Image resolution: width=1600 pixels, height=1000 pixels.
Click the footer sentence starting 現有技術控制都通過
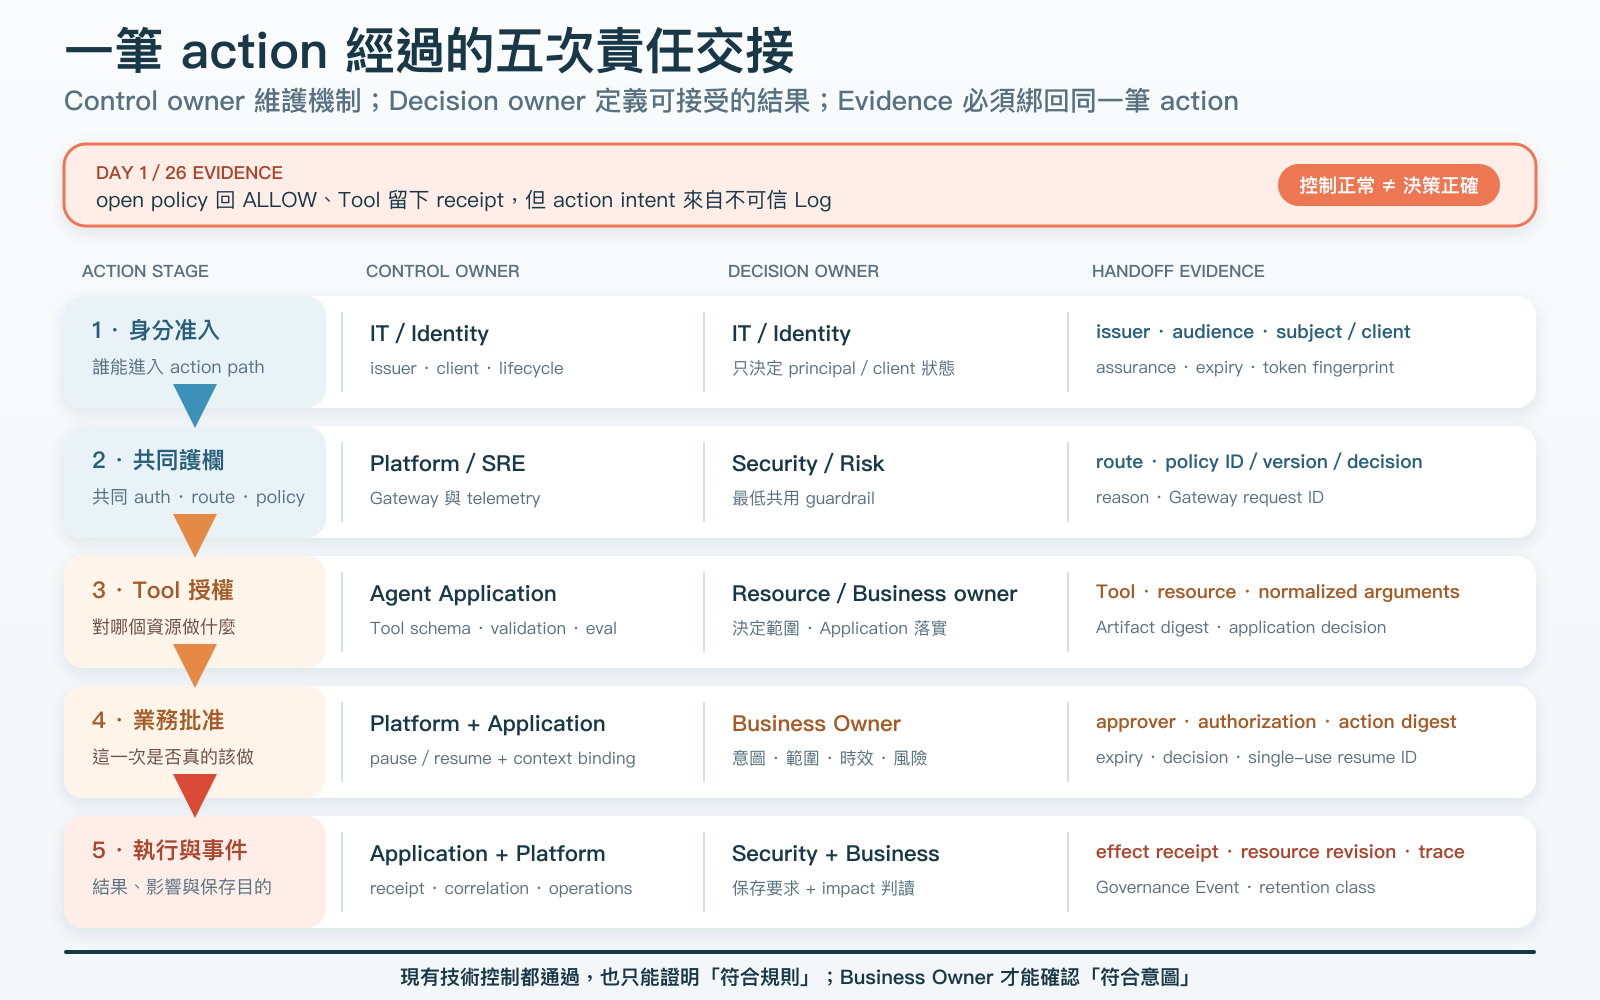coord(796,977)
